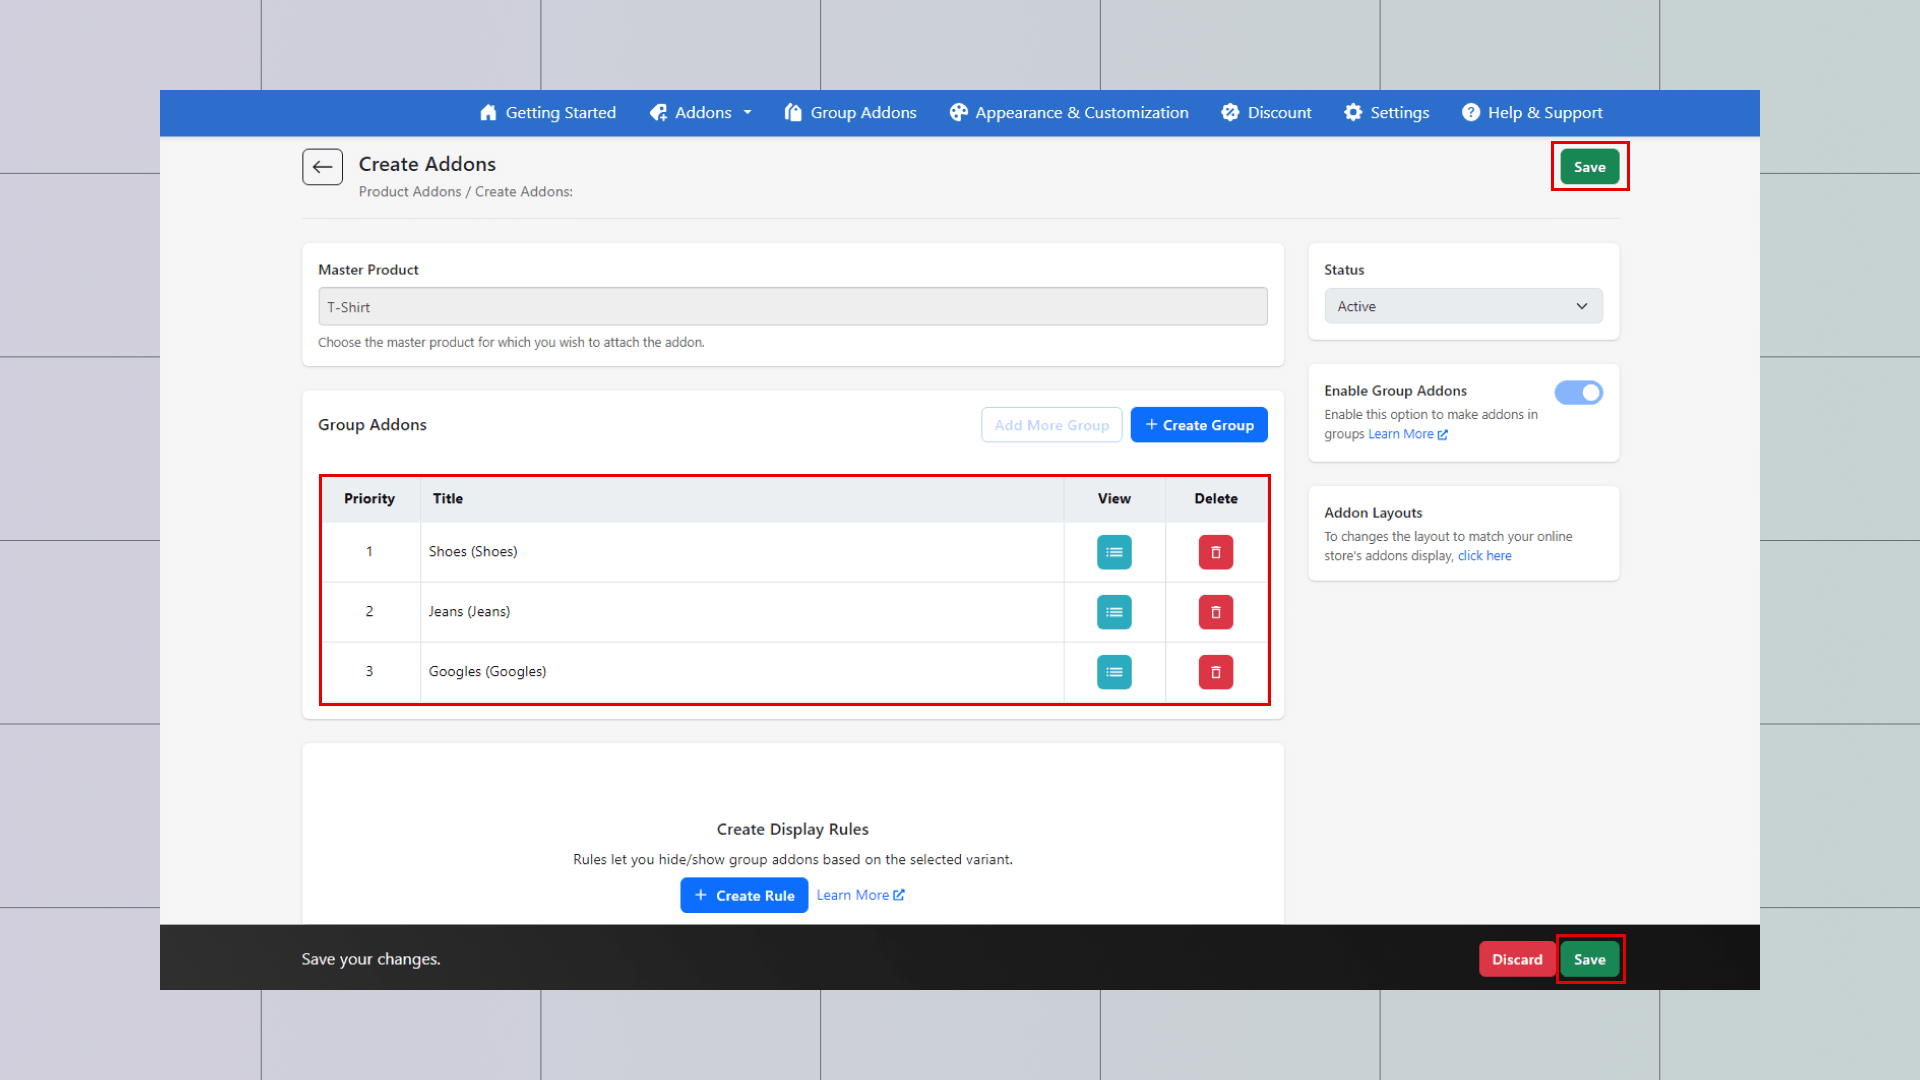Go to Appearance & Customization
The image size is (1920, 1080).
(1069, 113)
